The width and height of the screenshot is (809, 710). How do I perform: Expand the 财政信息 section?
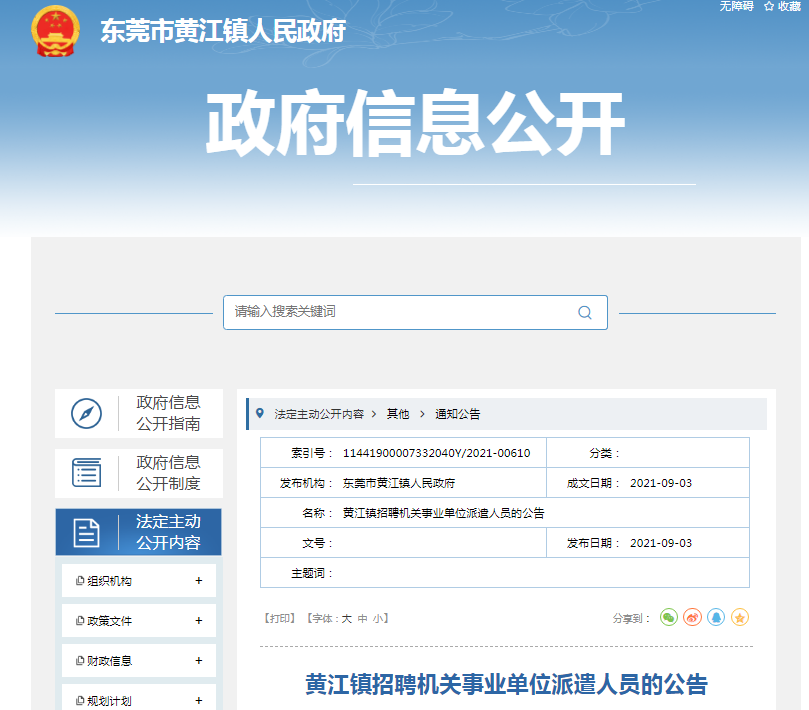click(199, 661)
